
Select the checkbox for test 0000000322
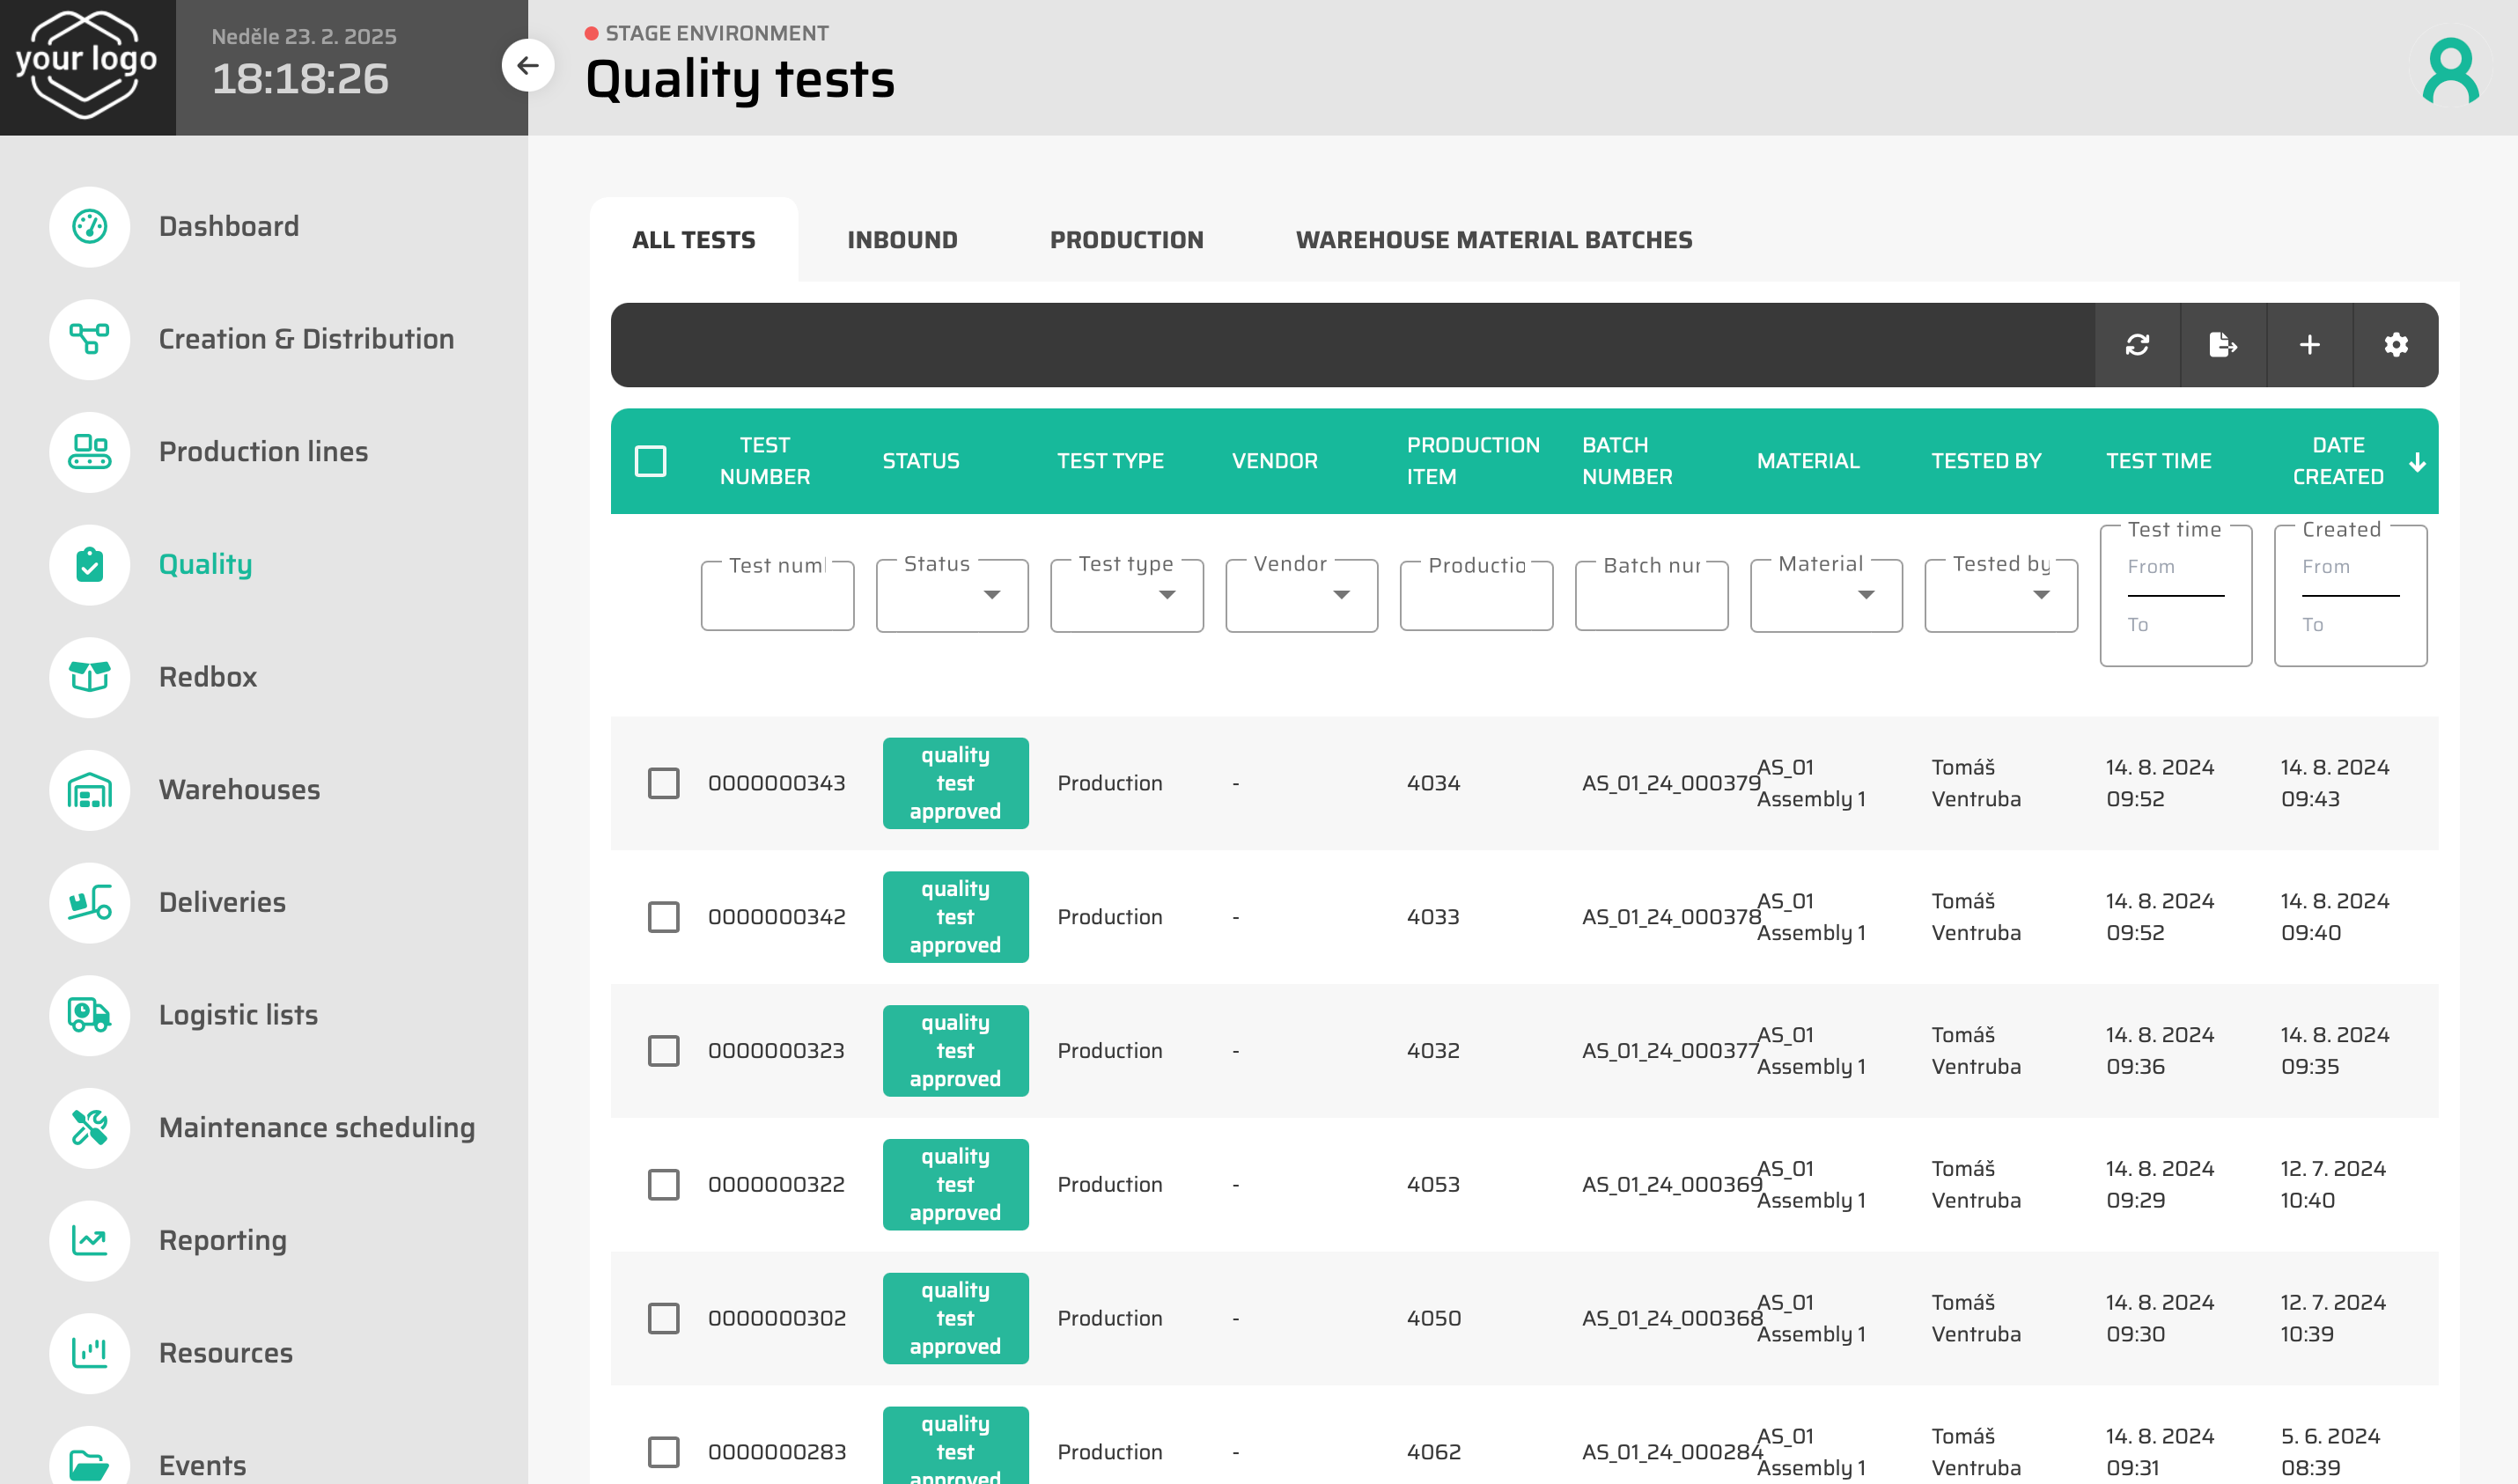pos(663,1184)
